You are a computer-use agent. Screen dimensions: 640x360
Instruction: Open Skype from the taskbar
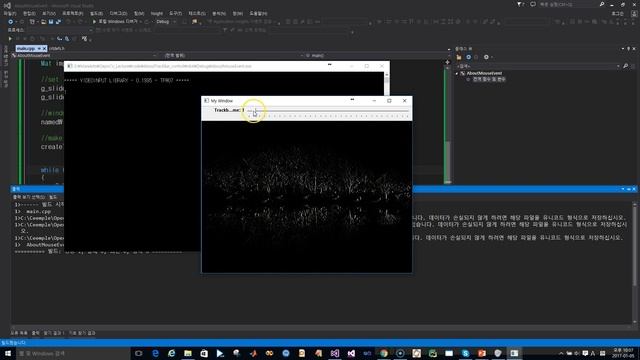pyautogui.click(x=465, y=353)
